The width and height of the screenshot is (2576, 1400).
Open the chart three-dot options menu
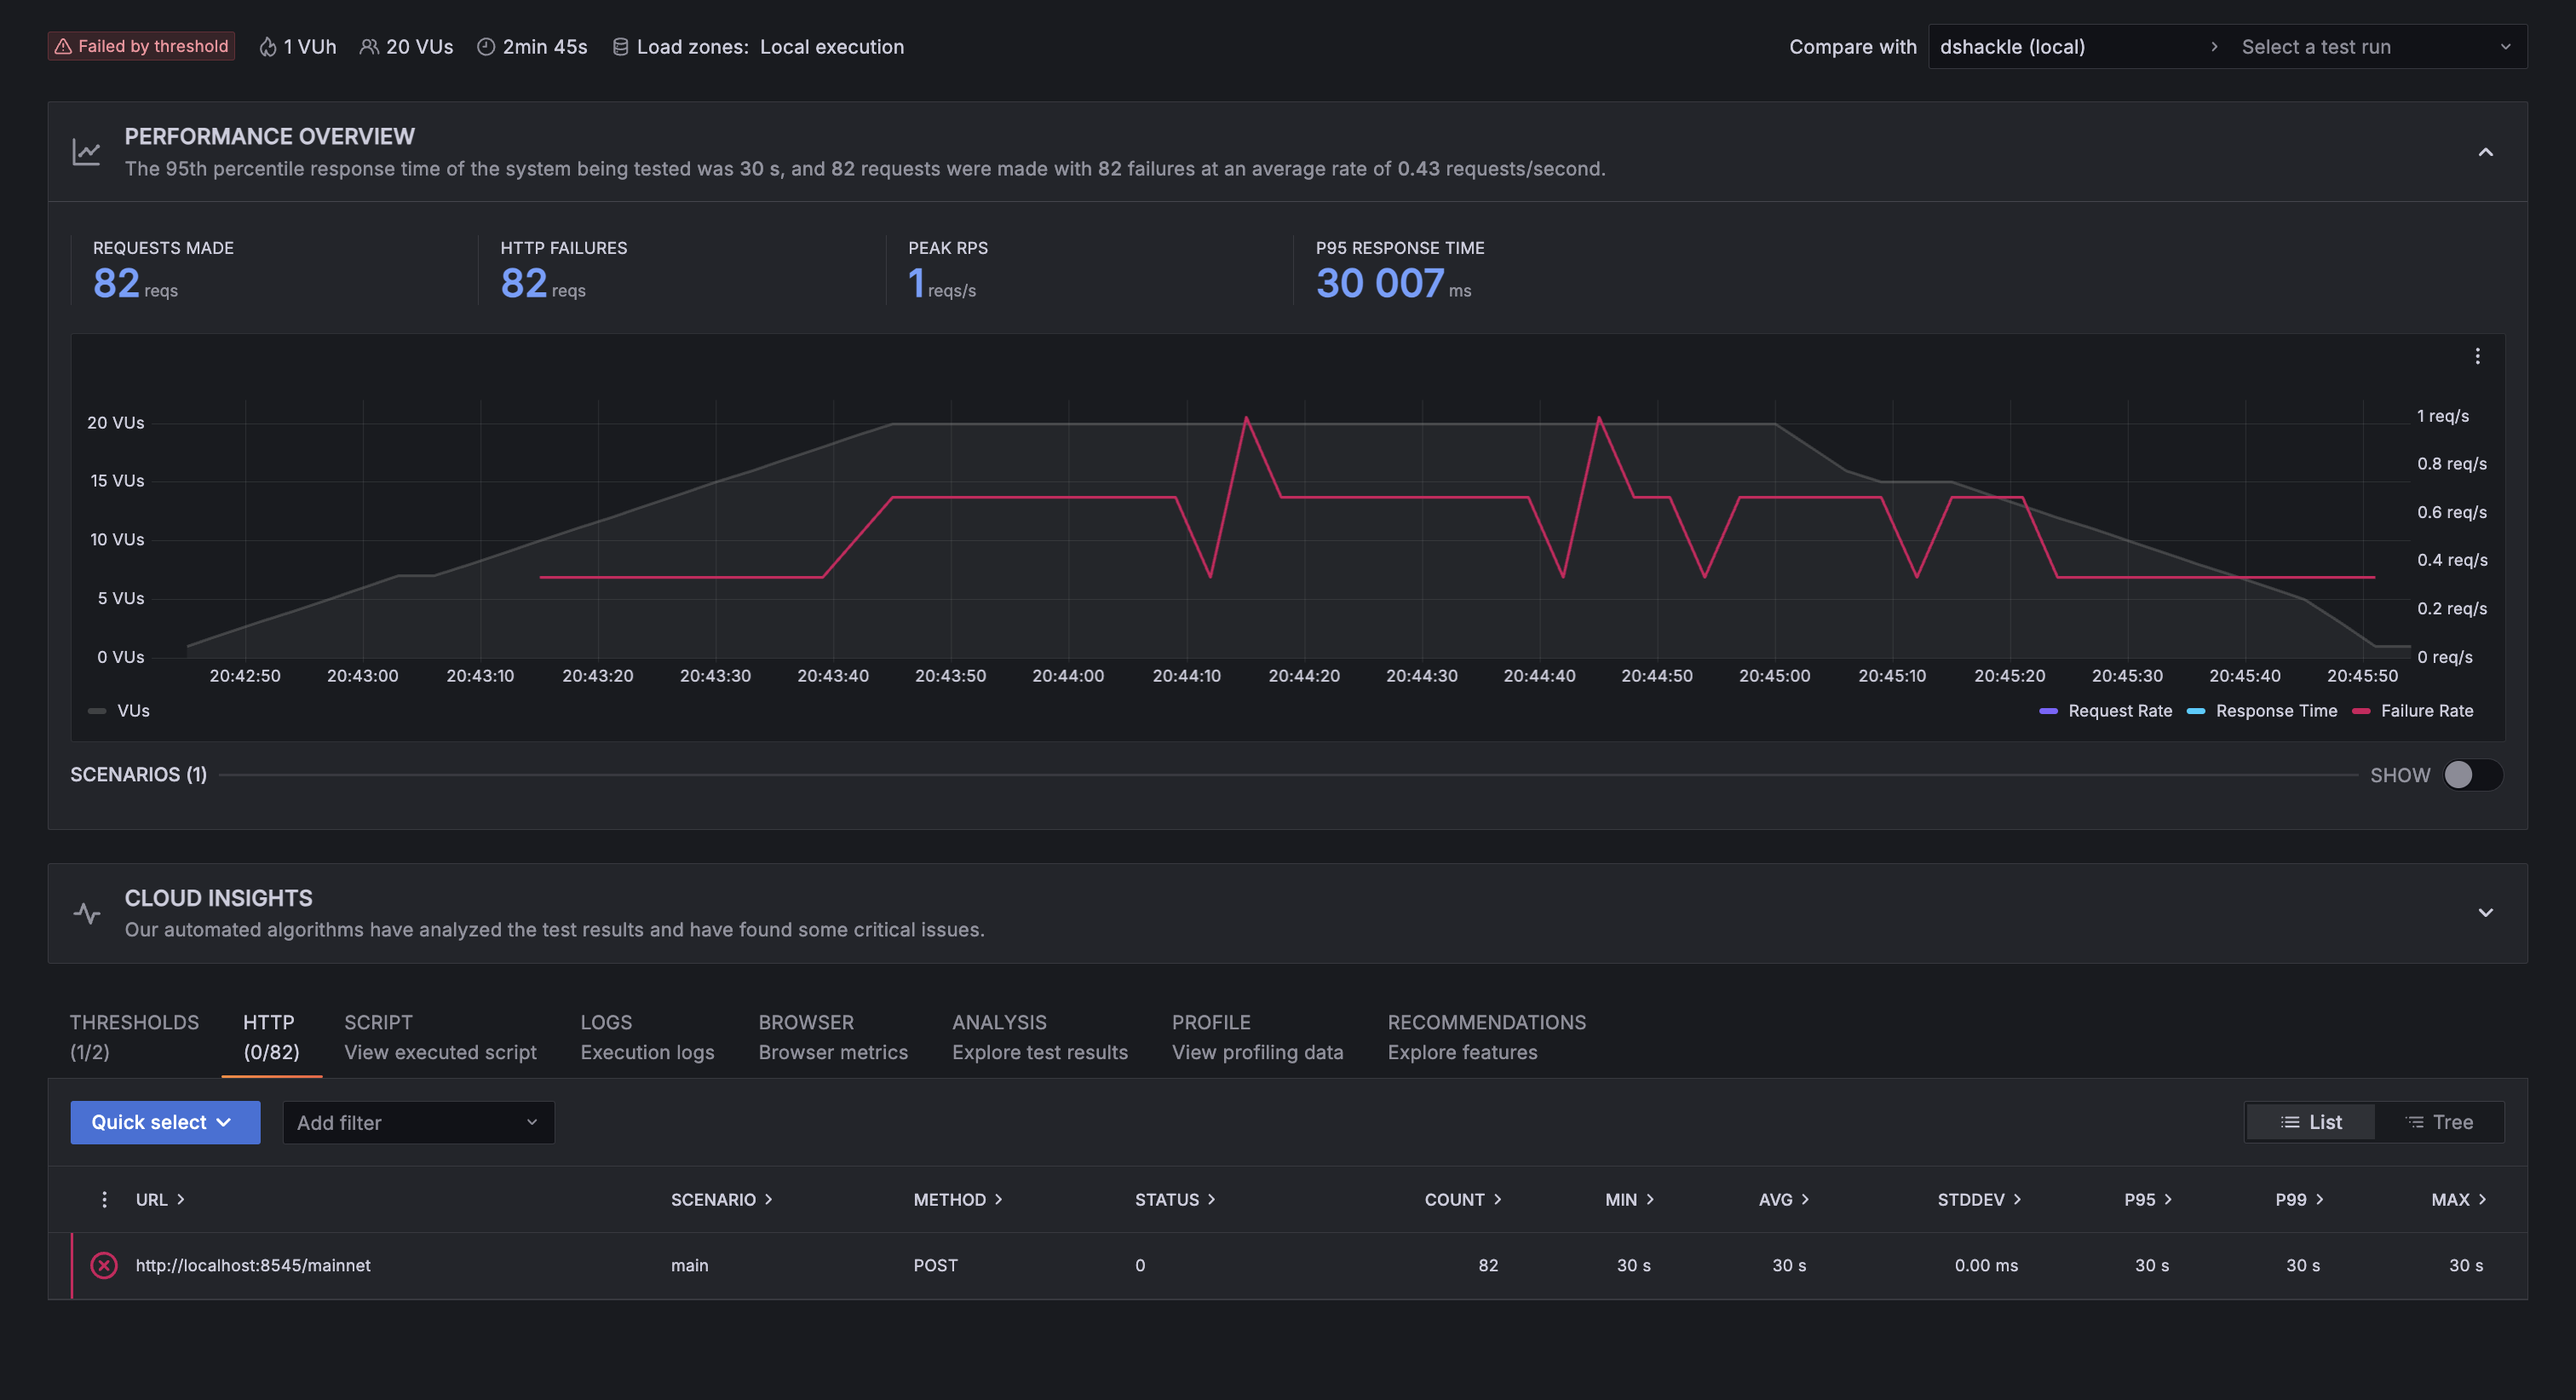pyautogui.click(x=2477, y=356)
